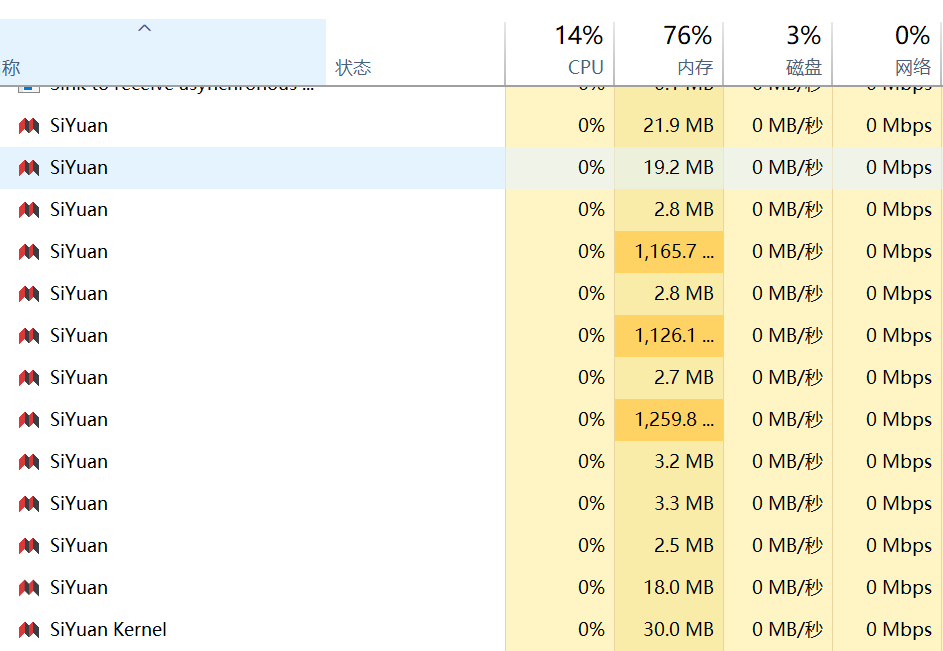This screenshot has width=943, height=651.
Task: Select the SiYuan process name in the 3.3 MB row
Action: pyautogui.click(x=79, y=504)
